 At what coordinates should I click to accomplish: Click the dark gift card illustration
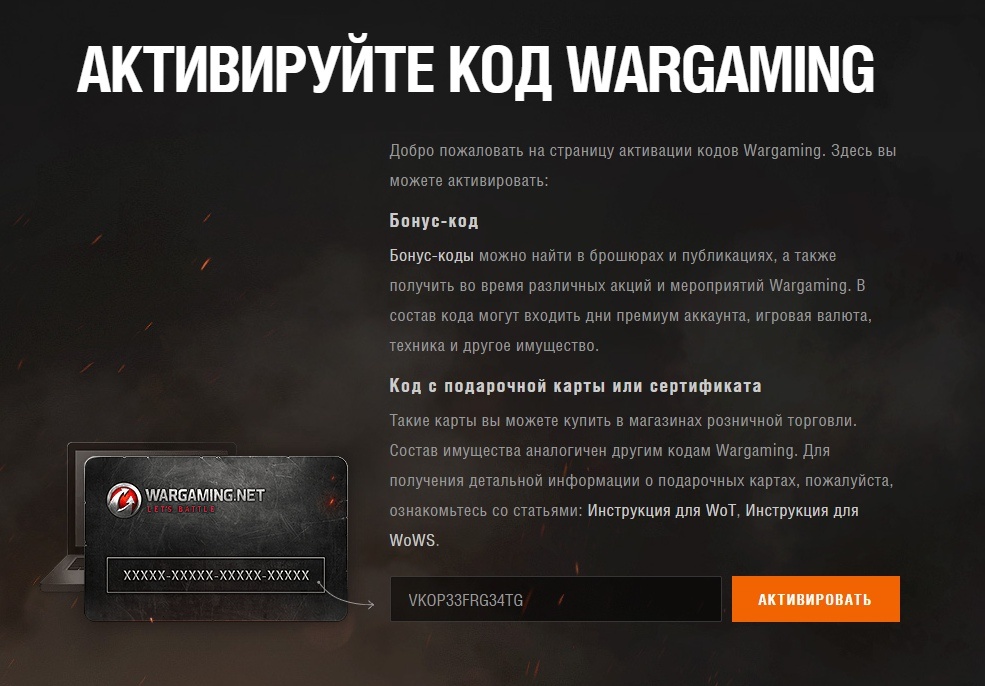coord(215,538)
